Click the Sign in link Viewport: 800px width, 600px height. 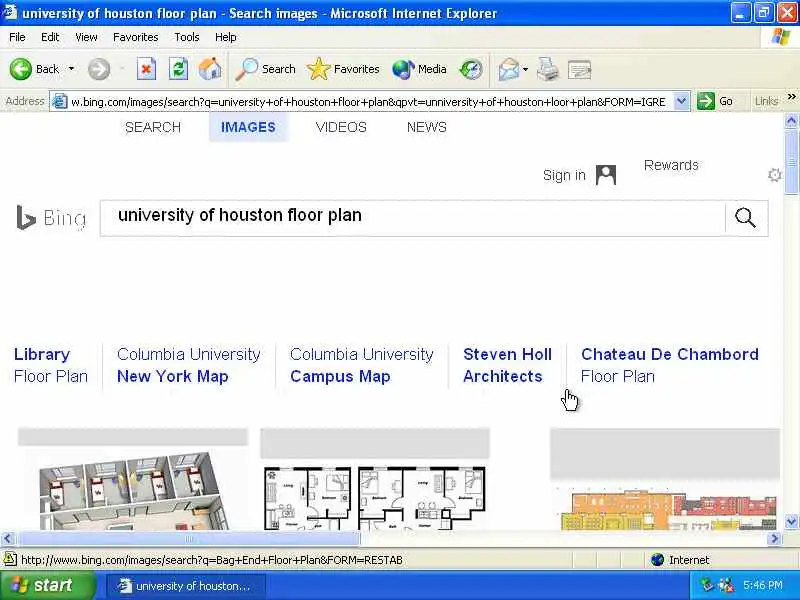click(564, 175)
